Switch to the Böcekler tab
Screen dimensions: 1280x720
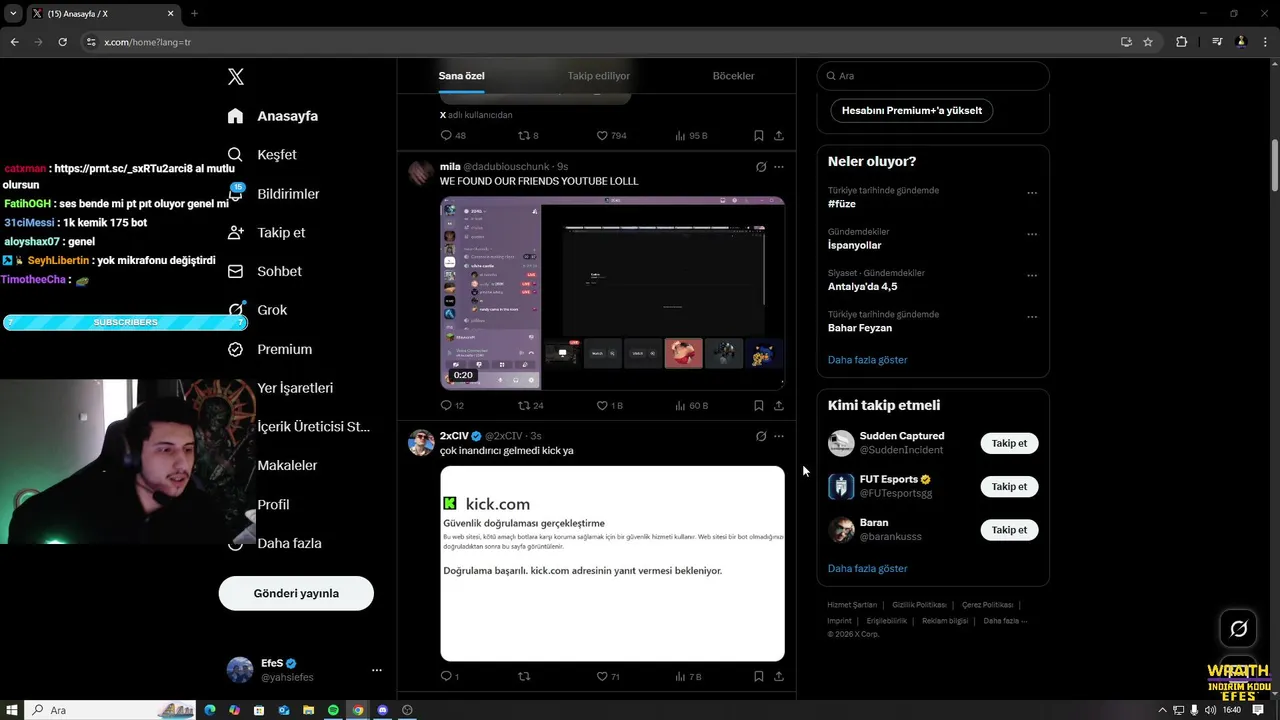[x=733, y=76]
